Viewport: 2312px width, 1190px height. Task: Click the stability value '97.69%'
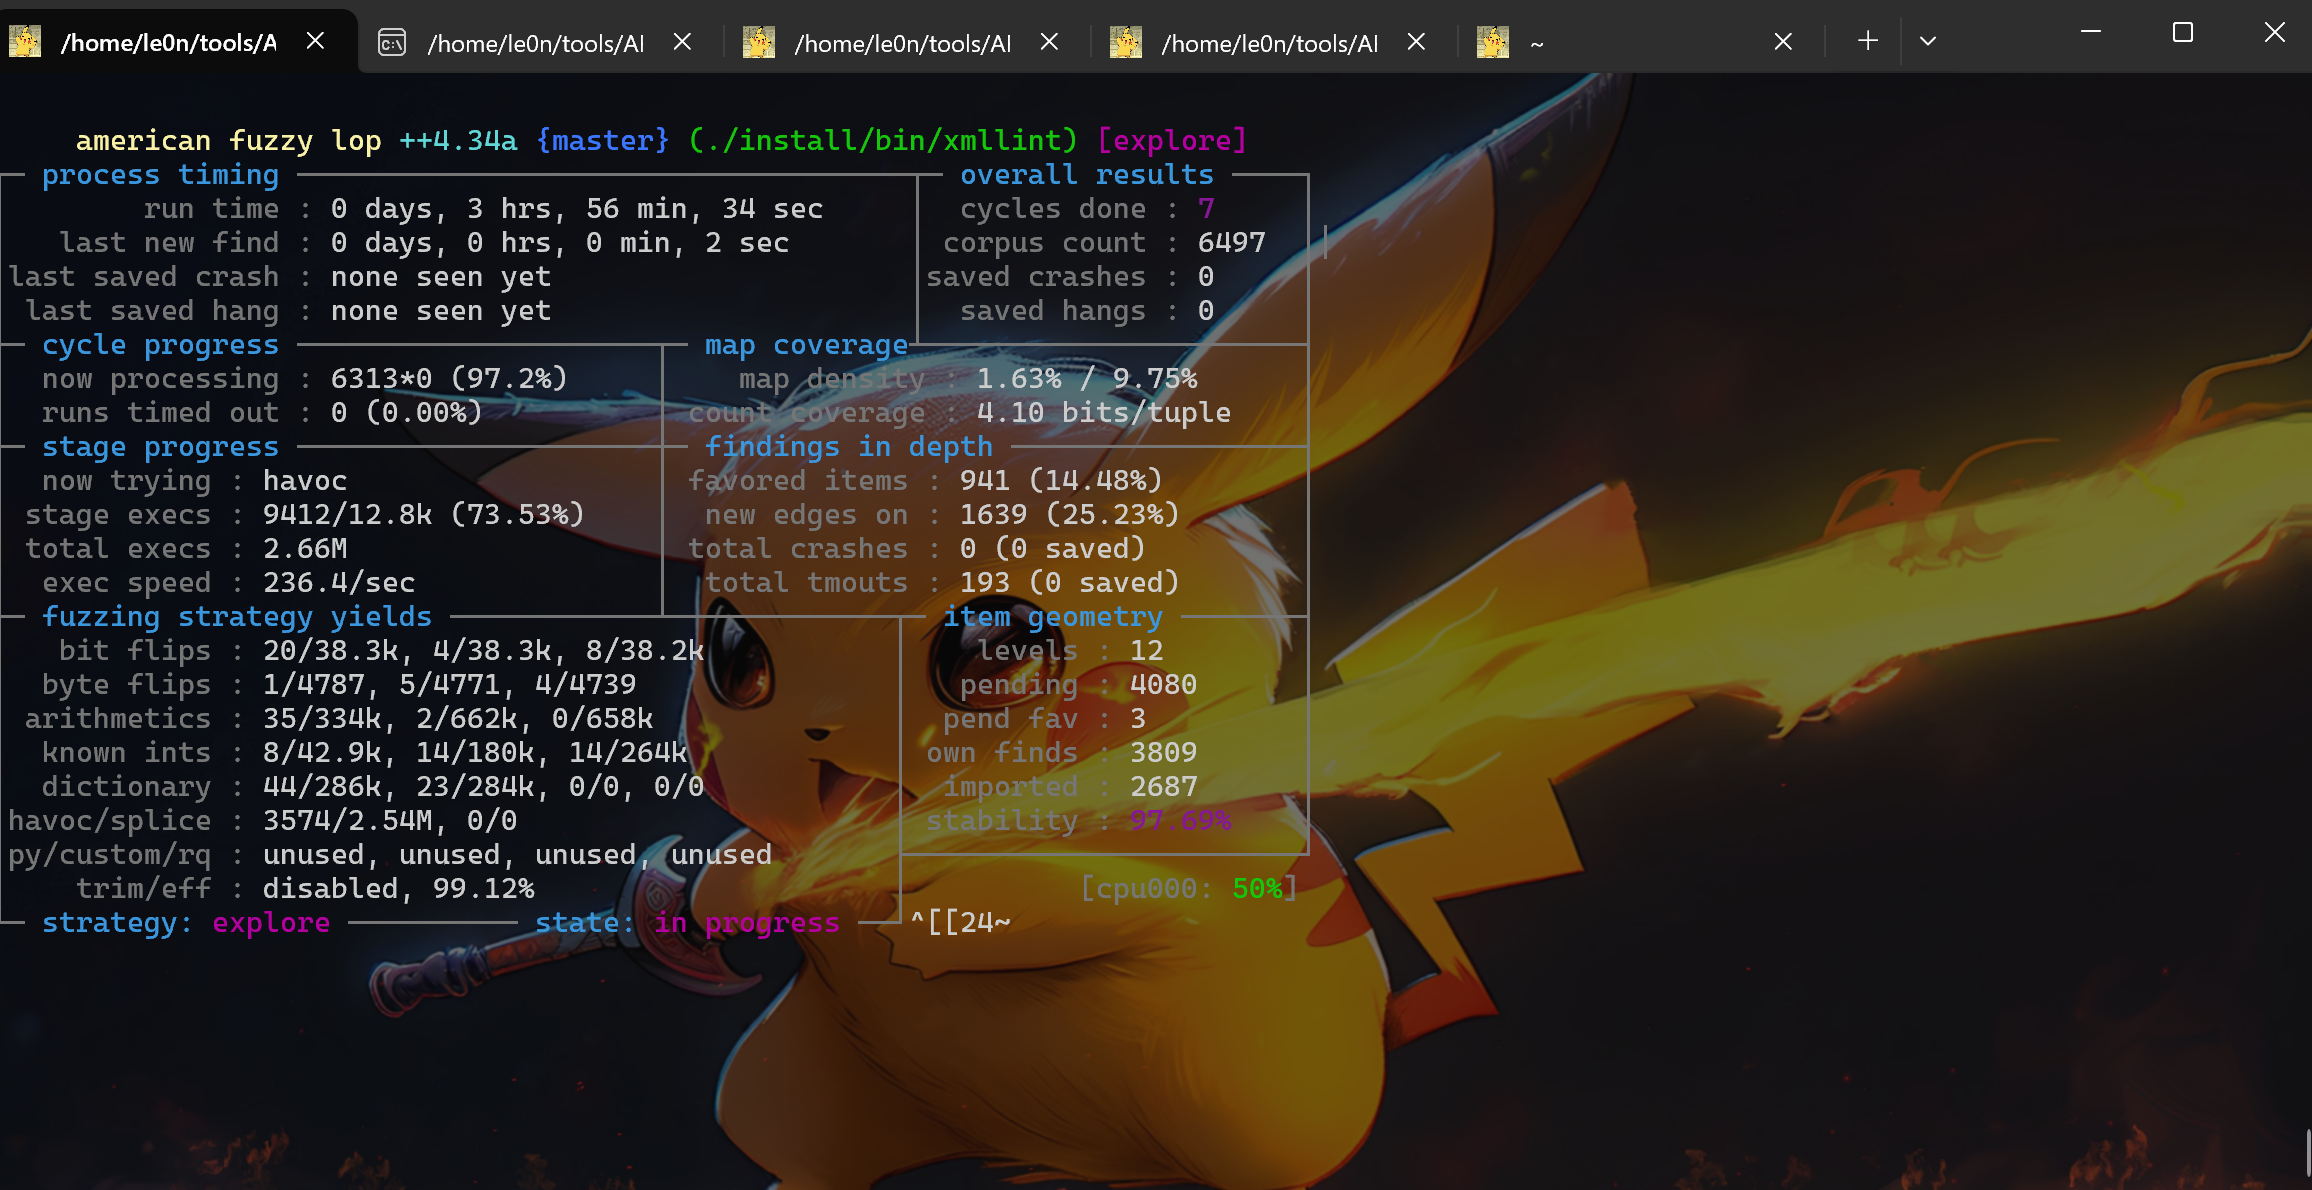[x=1180, y=821]
